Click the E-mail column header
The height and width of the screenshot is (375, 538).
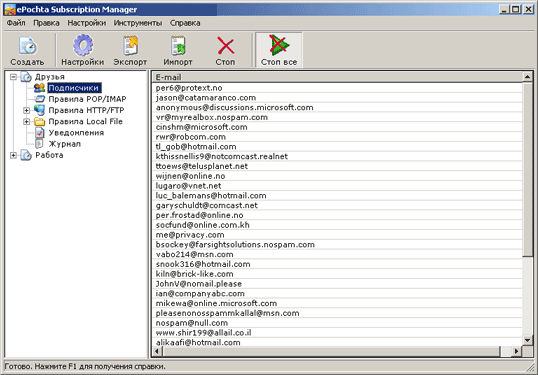(338, 77)
